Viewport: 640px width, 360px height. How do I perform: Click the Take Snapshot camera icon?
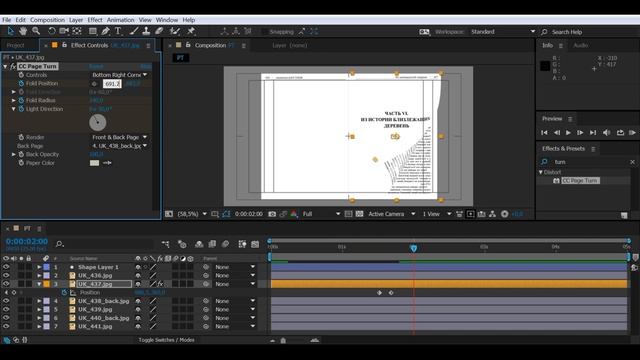[x=272, y=214]
